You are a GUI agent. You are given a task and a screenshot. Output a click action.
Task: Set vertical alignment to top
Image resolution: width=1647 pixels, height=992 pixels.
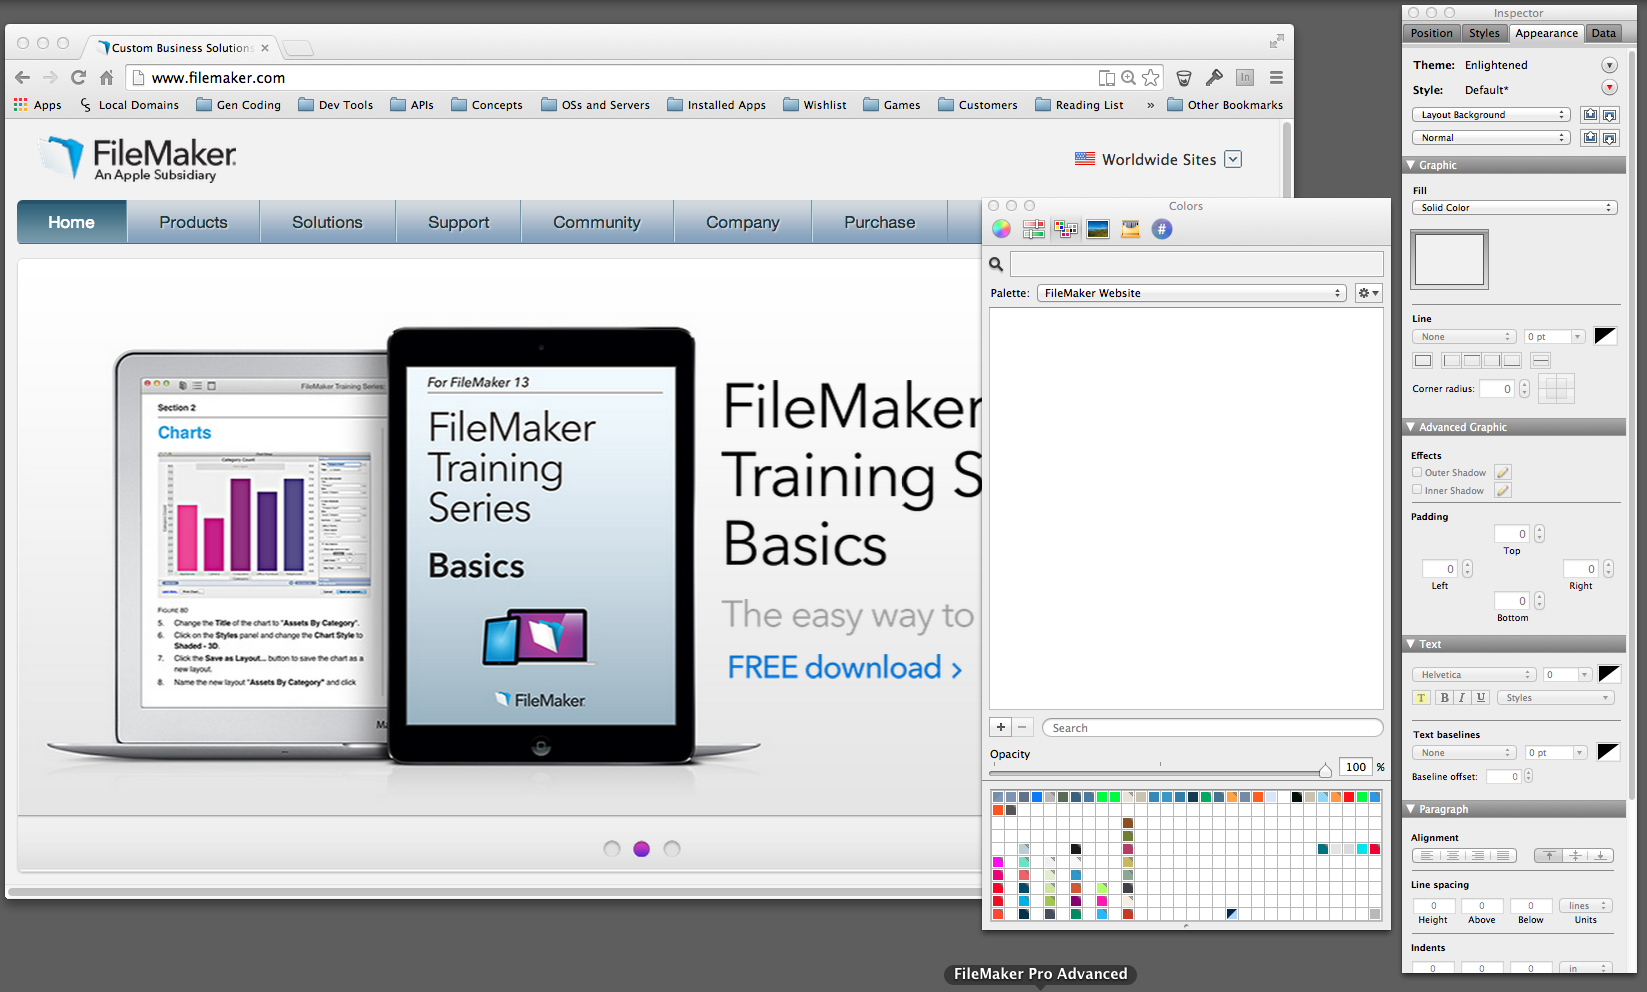[x=1549, y=855]
